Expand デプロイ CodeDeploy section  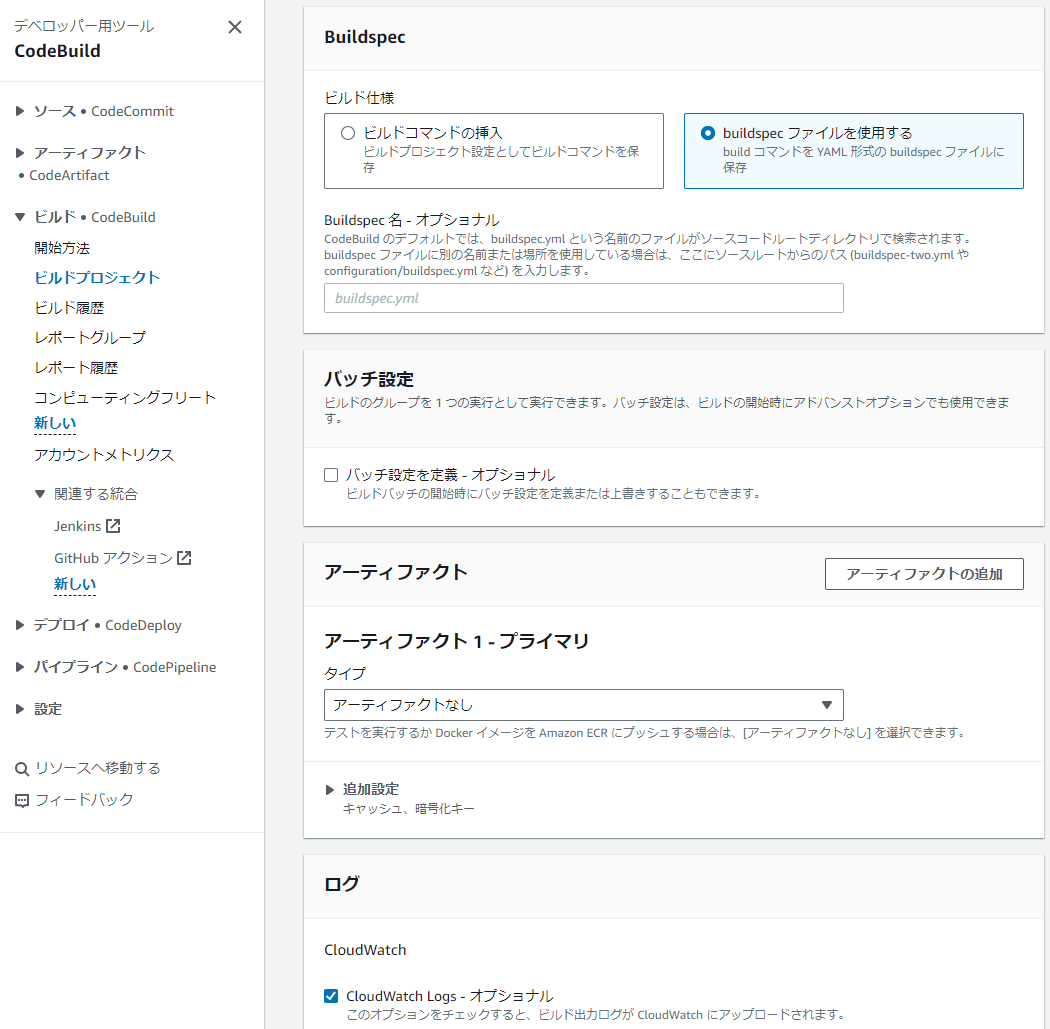click(x=20, y=625)
